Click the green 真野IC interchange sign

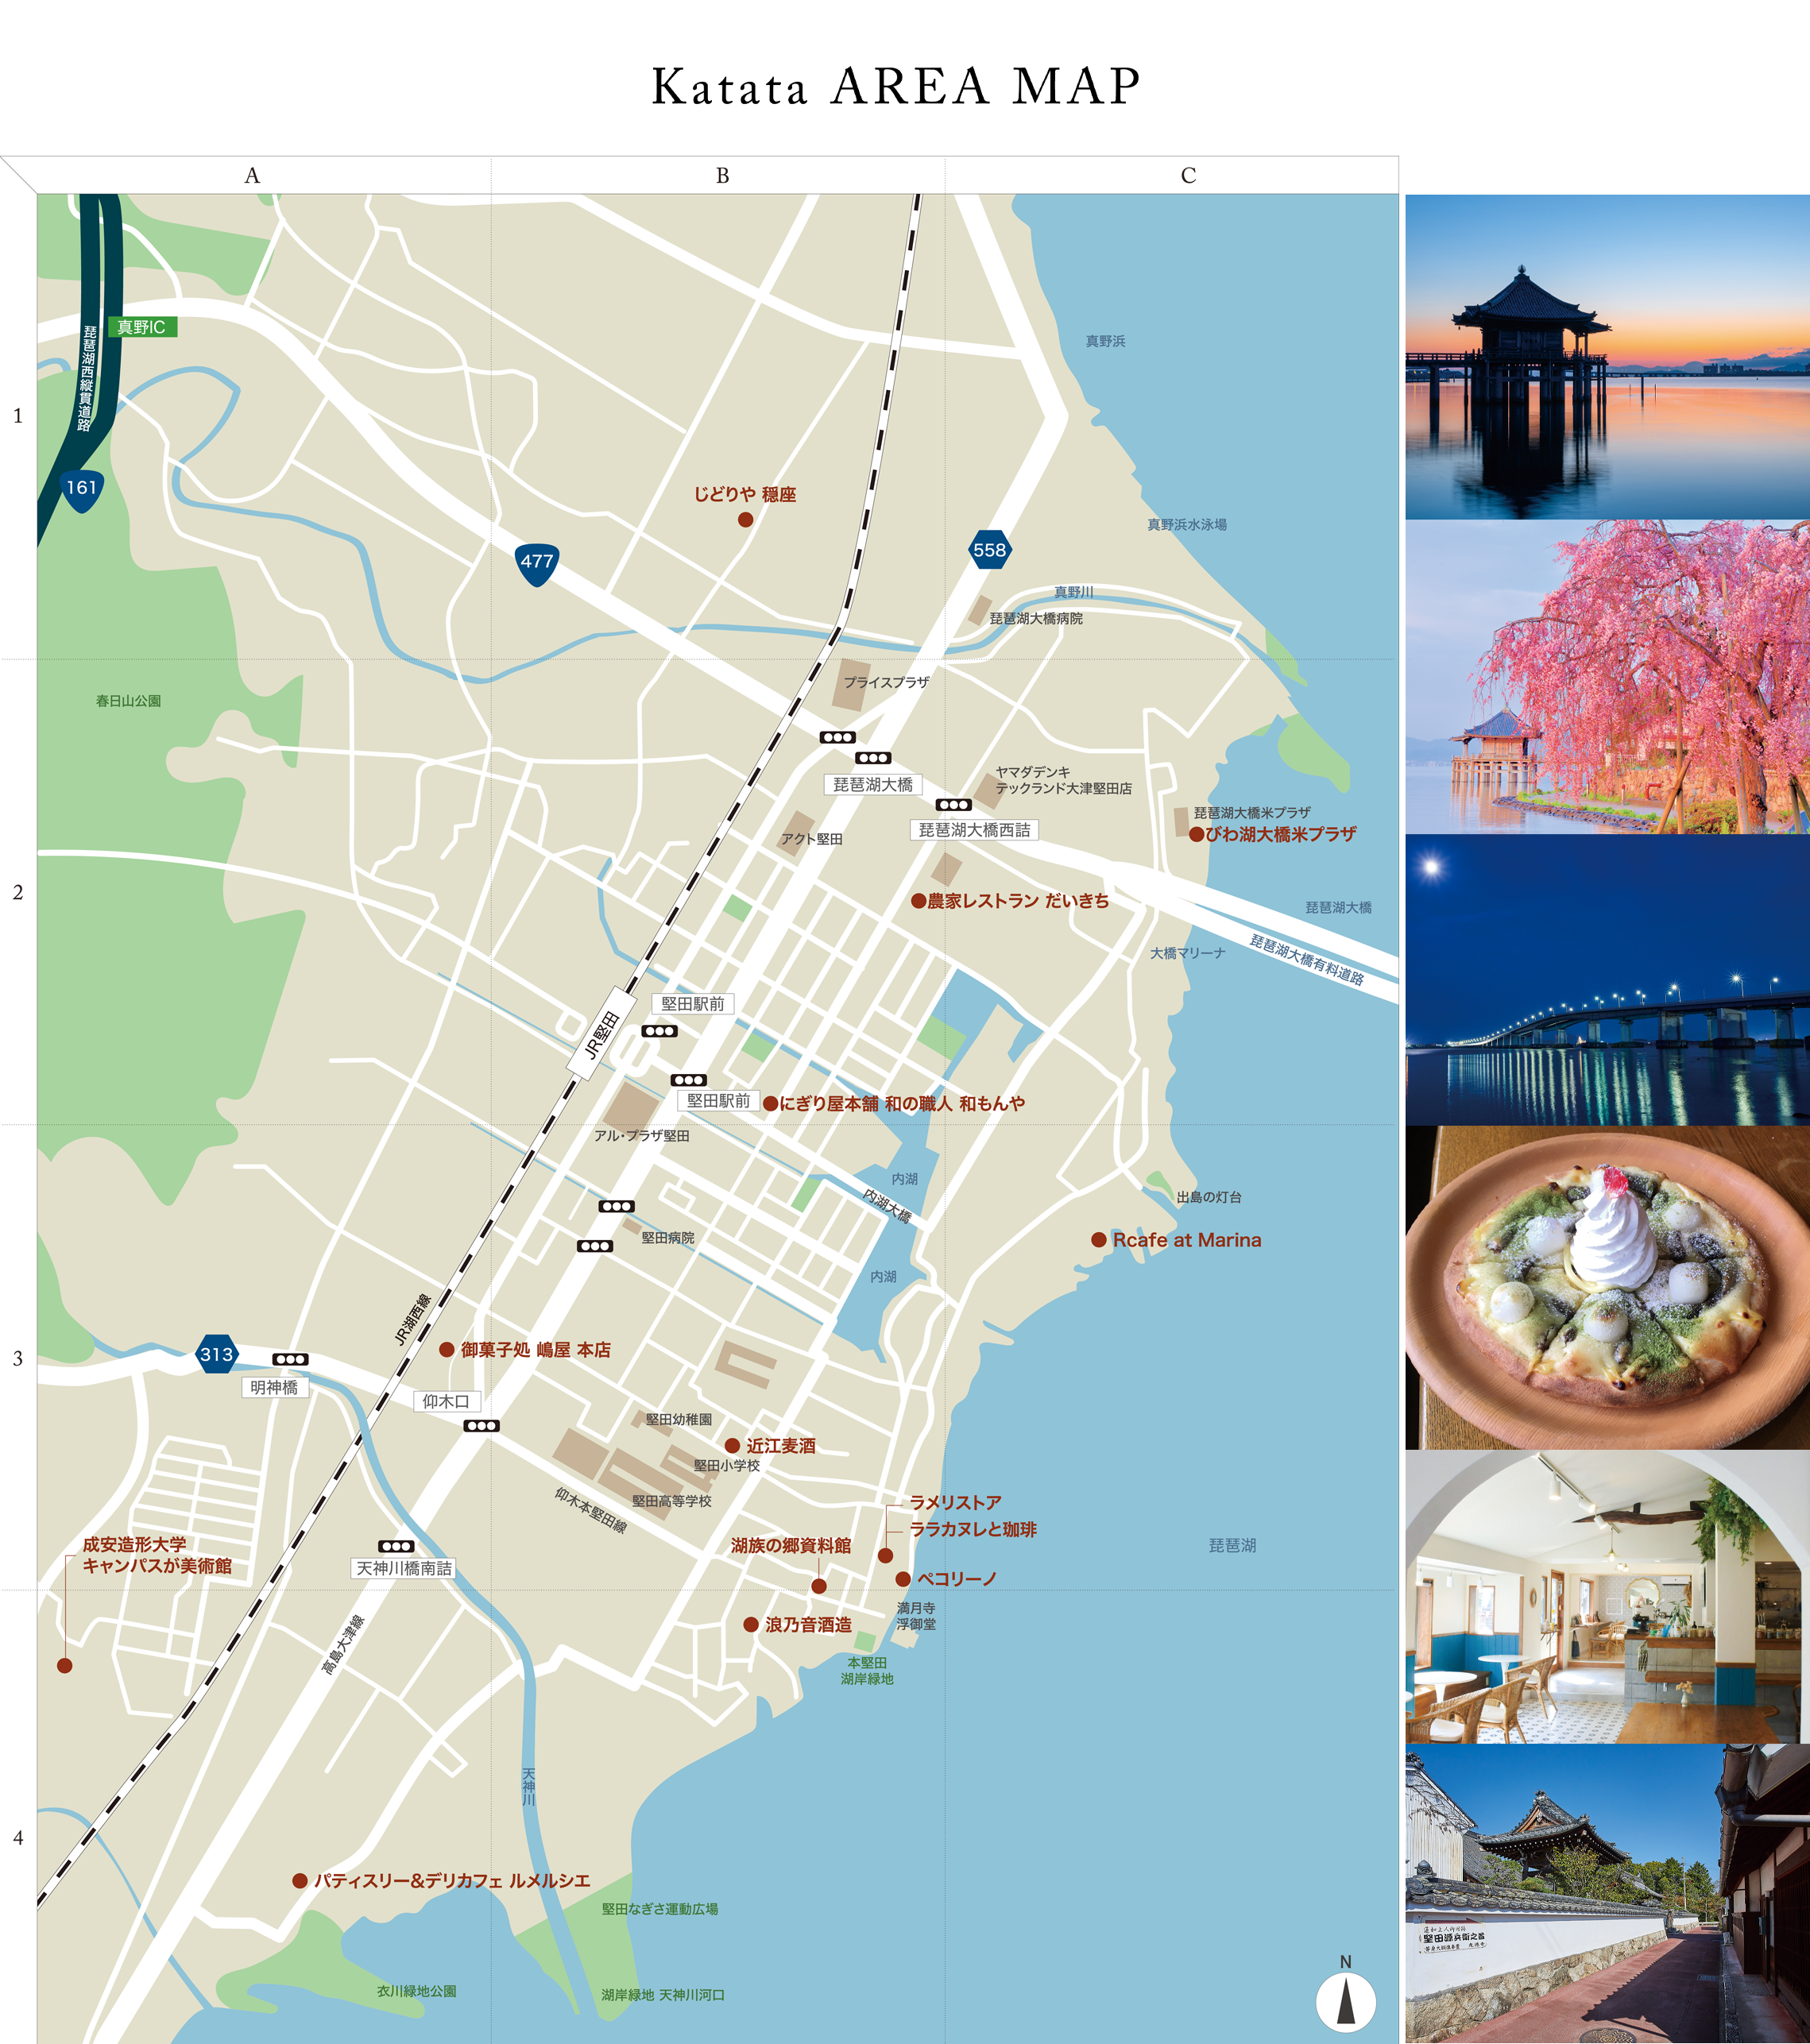tap(142, 327)
